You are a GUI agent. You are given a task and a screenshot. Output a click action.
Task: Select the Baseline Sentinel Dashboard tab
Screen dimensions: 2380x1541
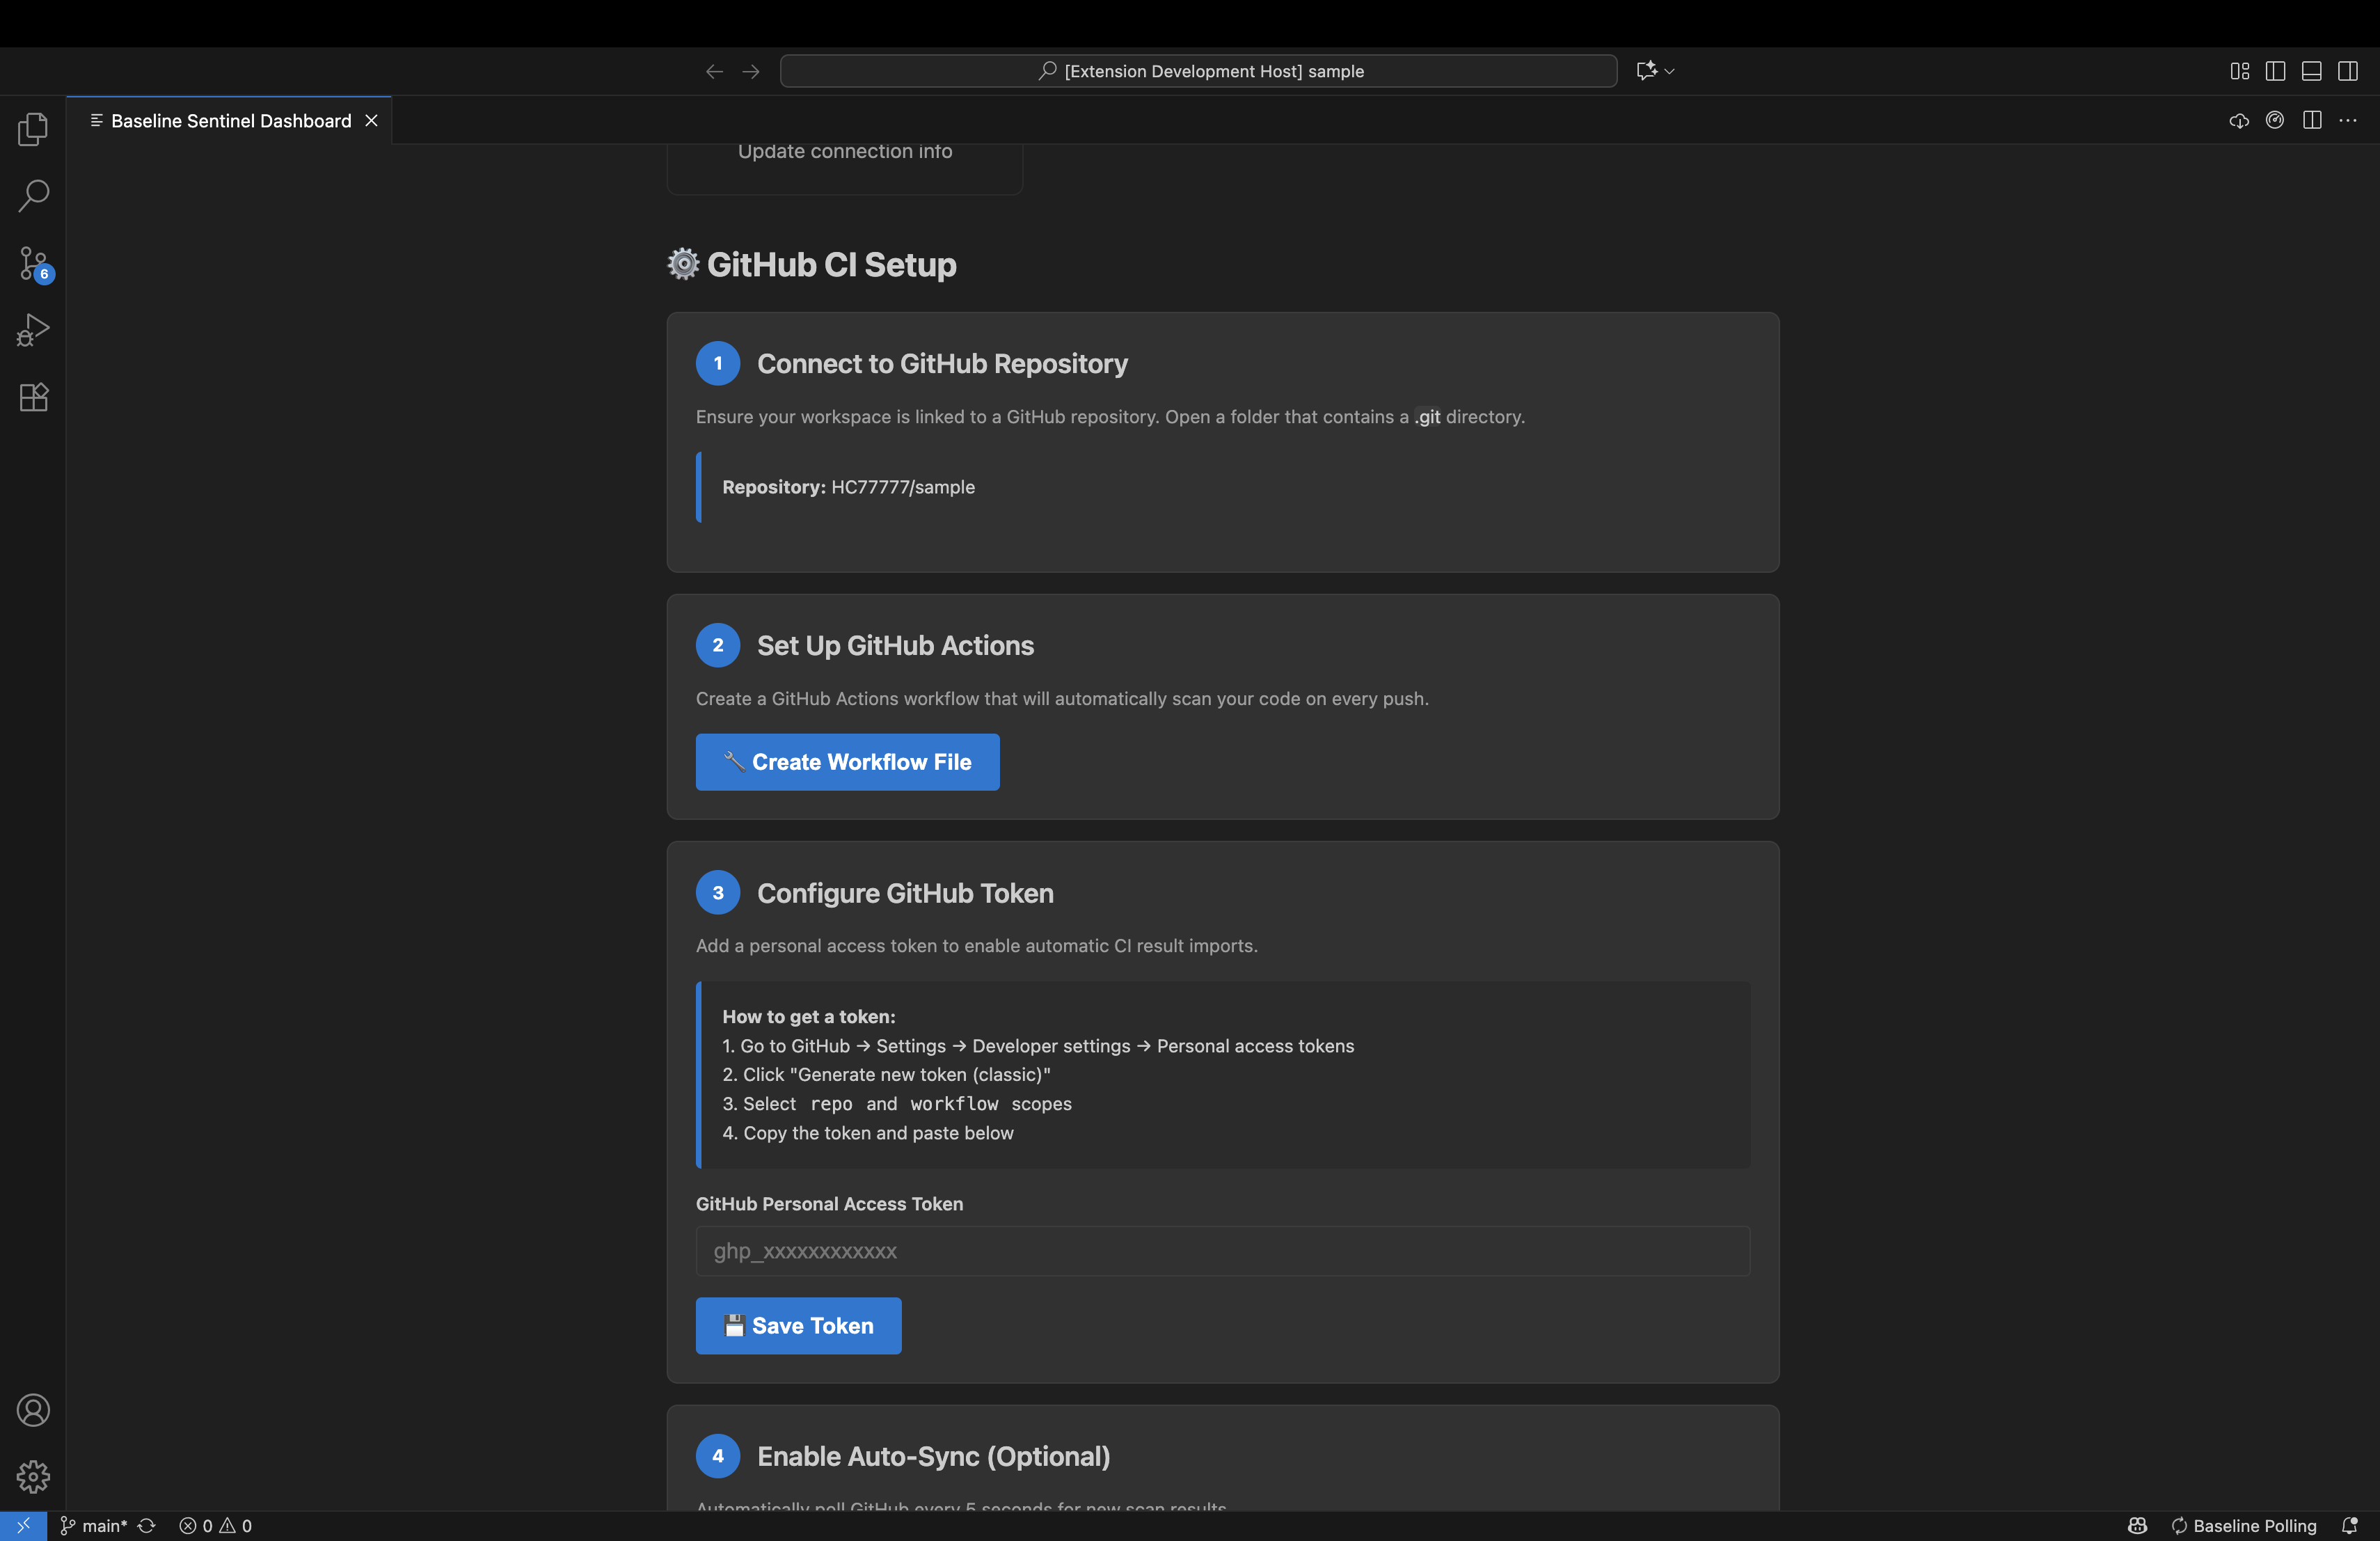pyautogui.click(x=230, y=121)
